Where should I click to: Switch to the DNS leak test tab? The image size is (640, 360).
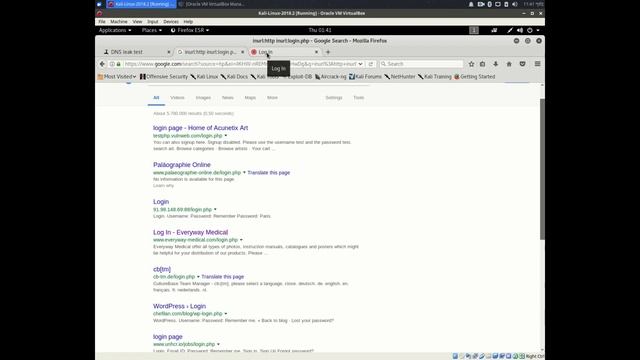click(x=136, y=52)
